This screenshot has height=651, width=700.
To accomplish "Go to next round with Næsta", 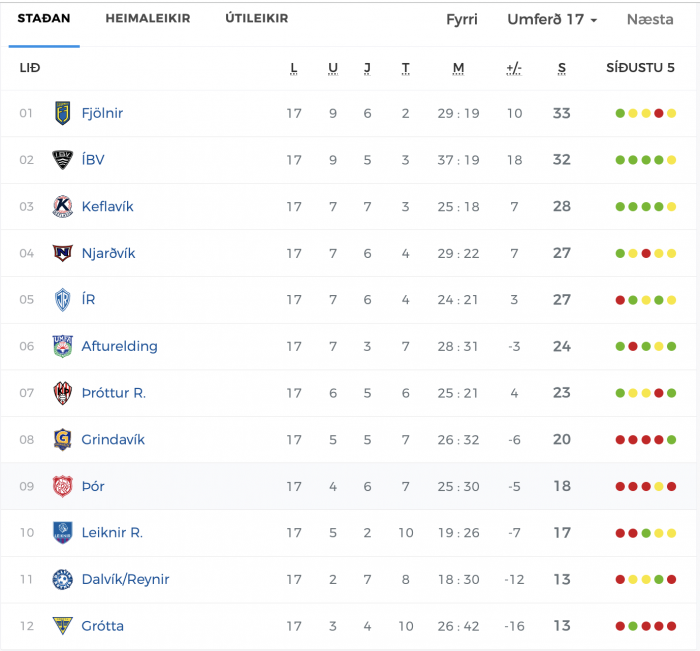I will (x=650, y=19).
